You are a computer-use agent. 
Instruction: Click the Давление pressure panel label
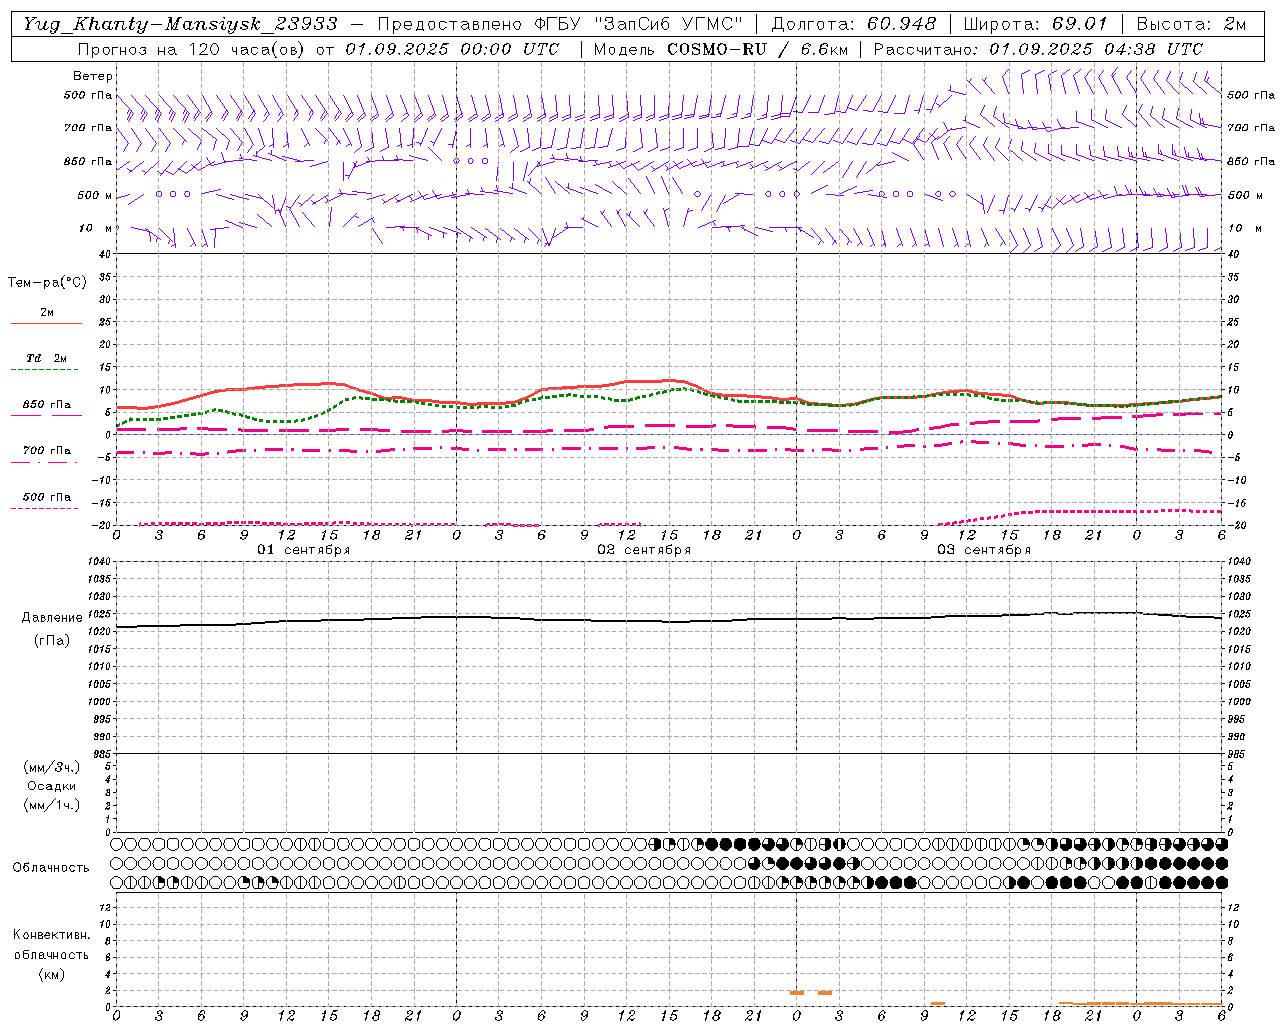52,618
